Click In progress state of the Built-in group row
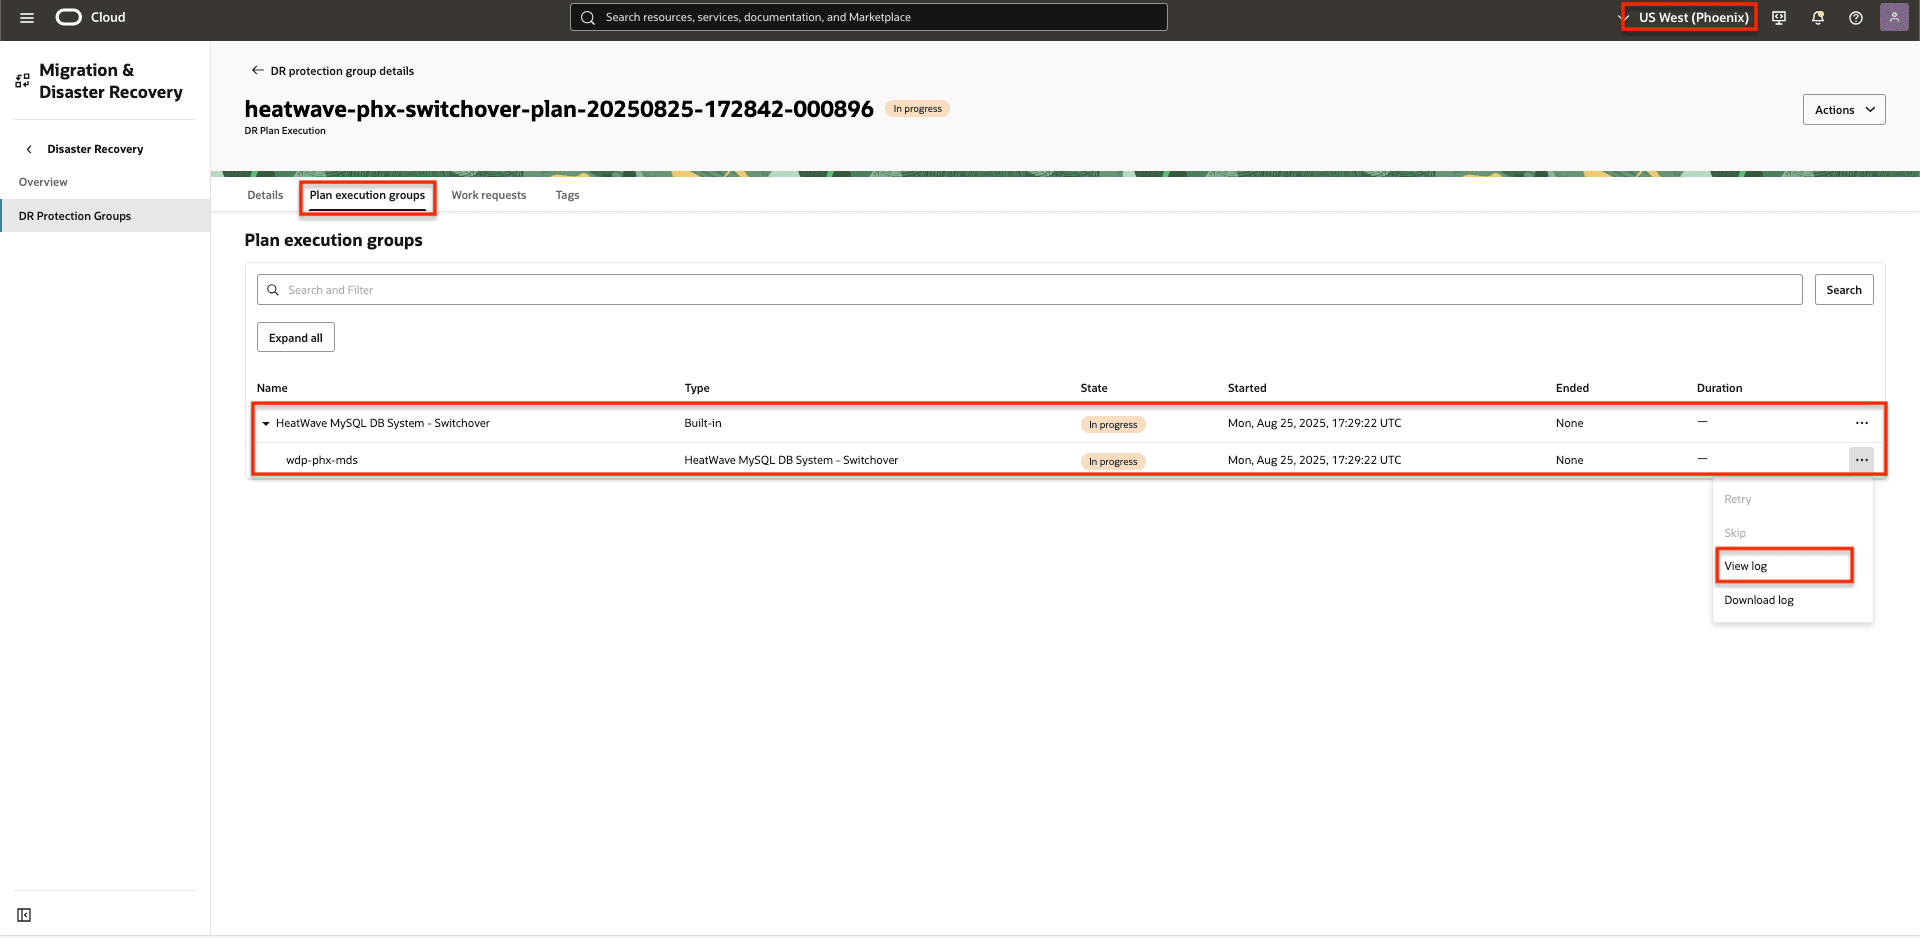Viewport: 1920px width, 938px height. click(x=1113, y=424)
